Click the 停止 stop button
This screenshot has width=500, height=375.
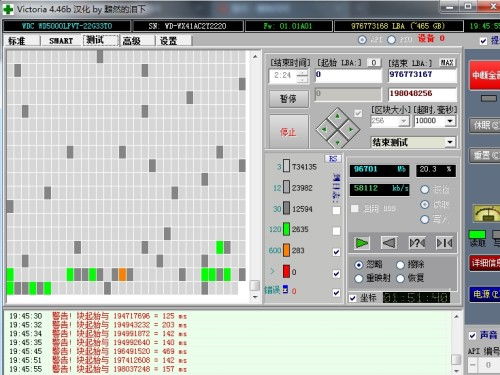[x=289, y=132]
